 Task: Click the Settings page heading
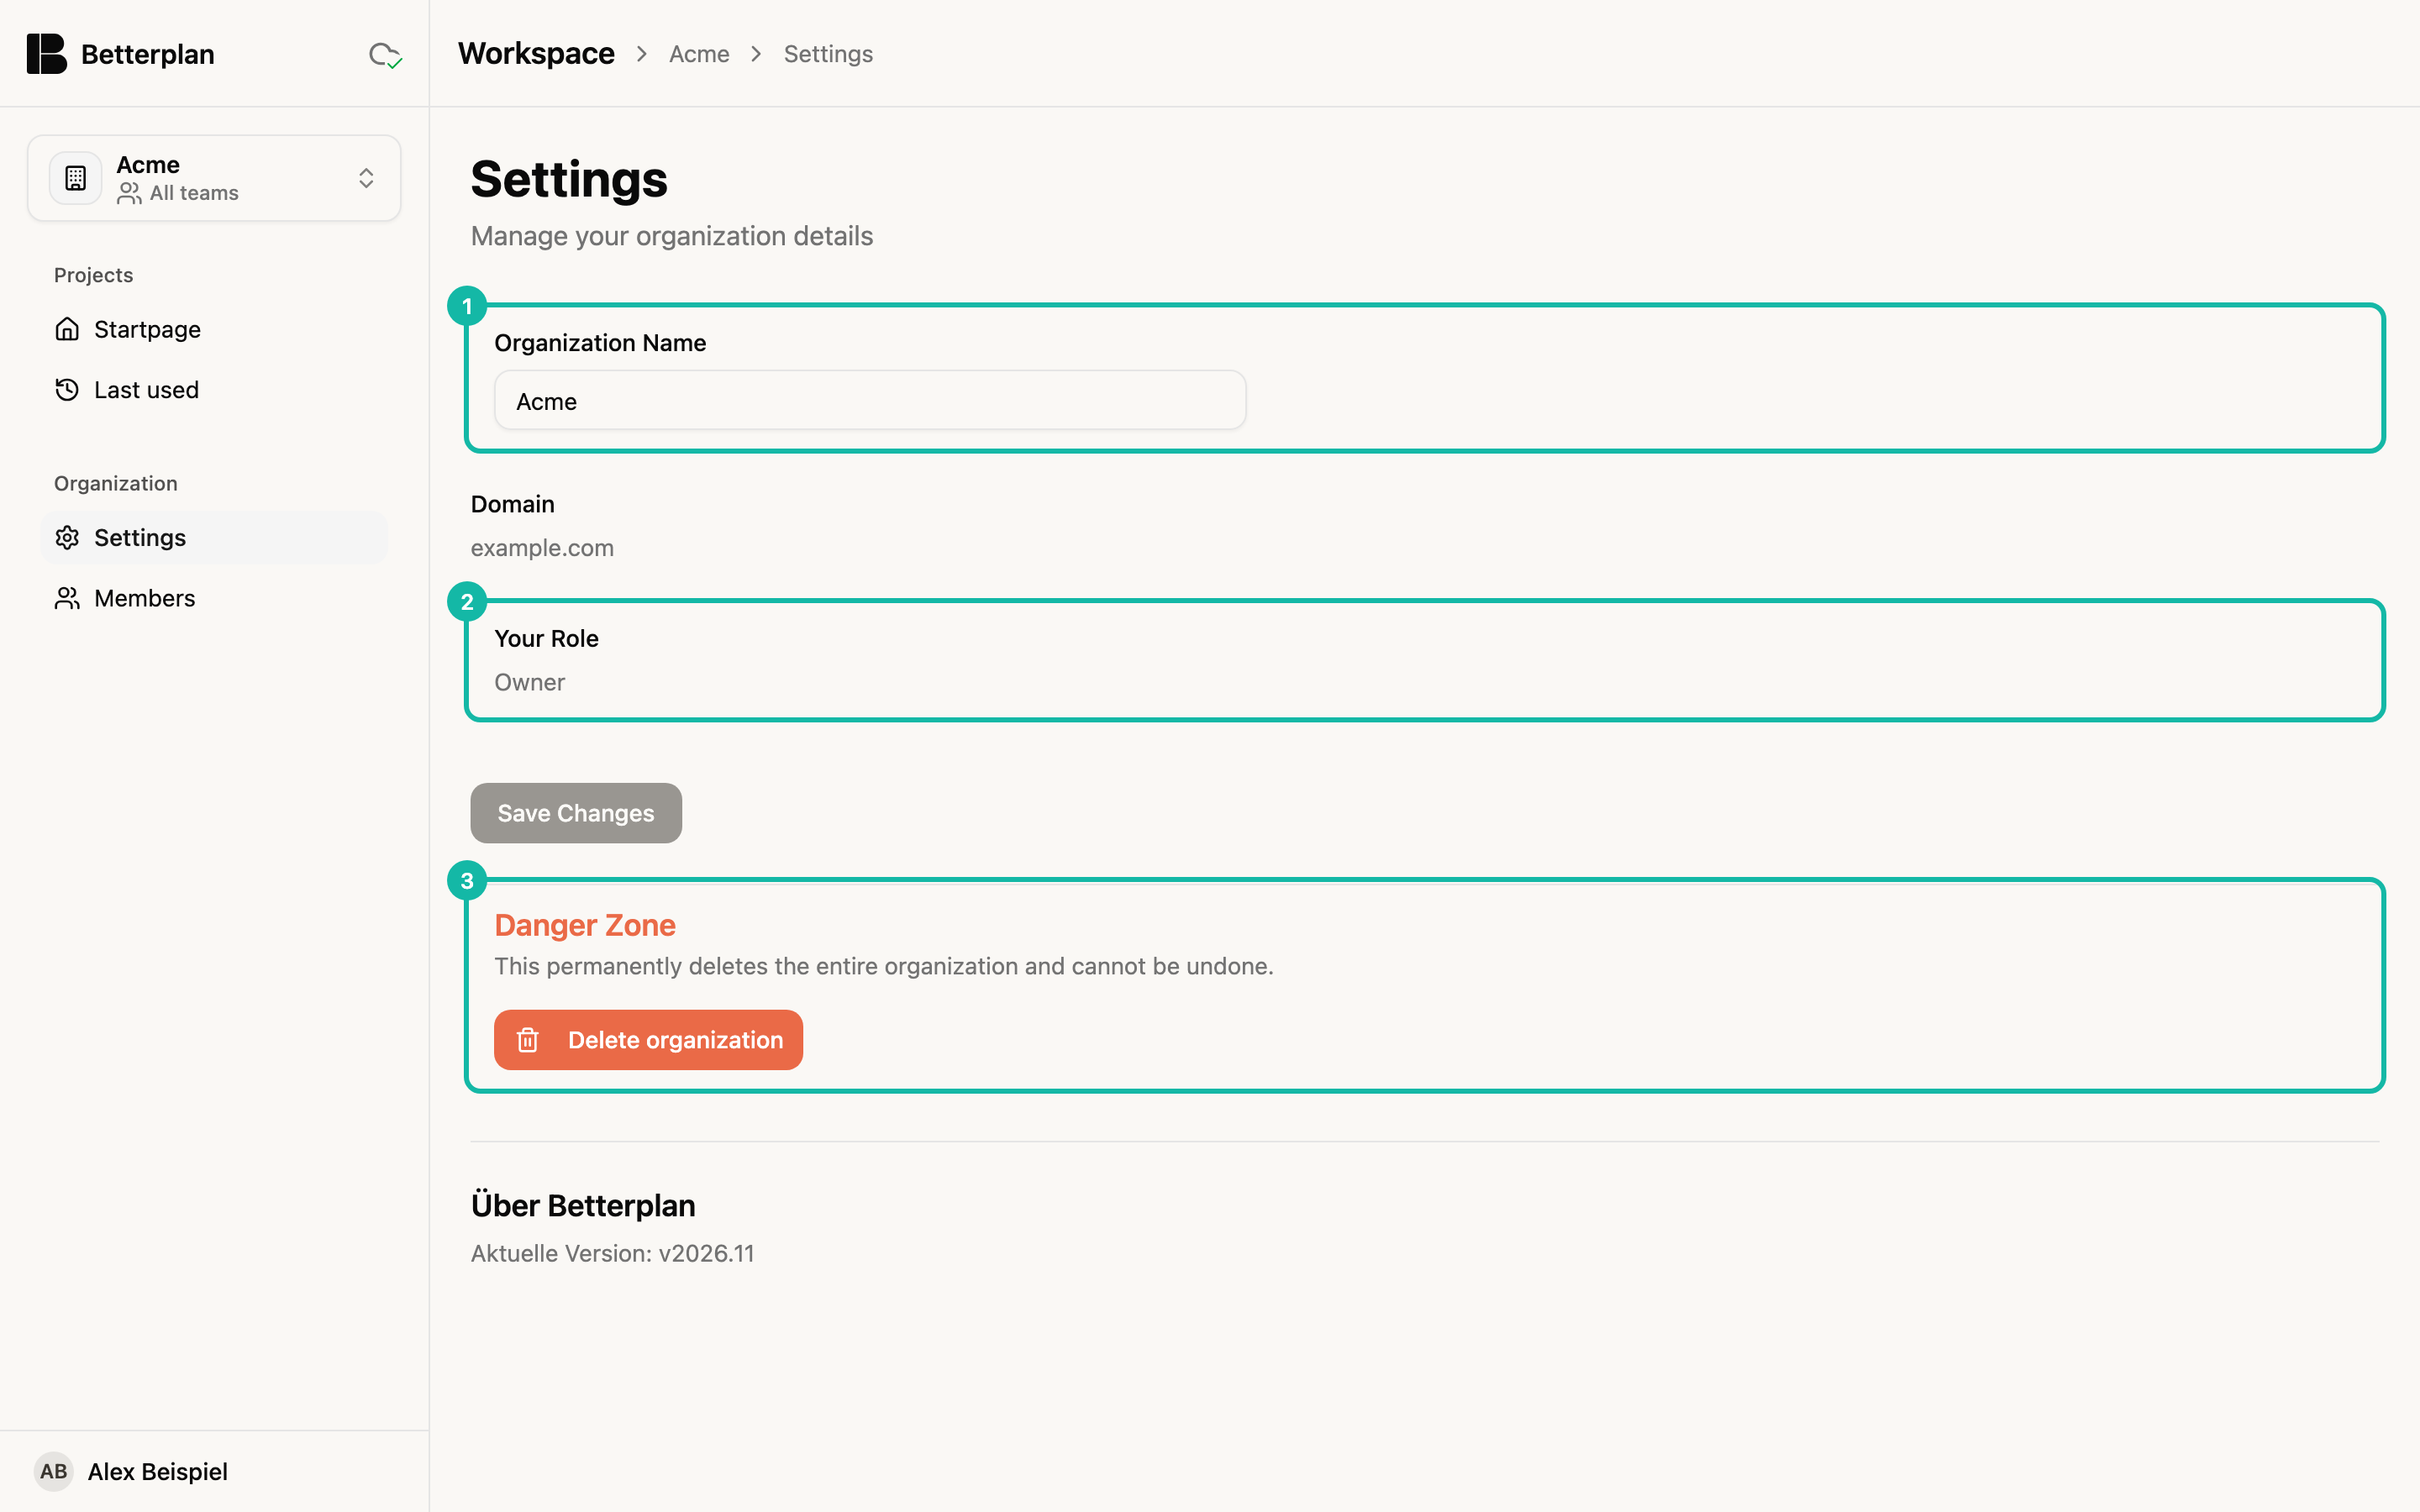pos(569,179)
